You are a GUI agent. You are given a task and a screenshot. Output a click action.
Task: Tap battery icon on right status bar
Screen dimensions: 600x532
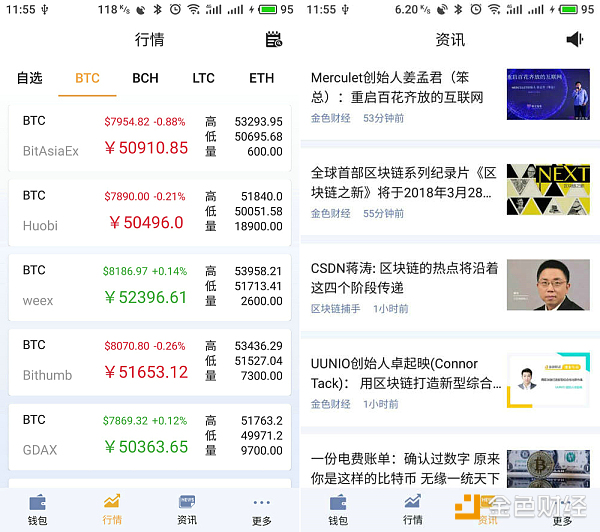[x=567, y=9]
